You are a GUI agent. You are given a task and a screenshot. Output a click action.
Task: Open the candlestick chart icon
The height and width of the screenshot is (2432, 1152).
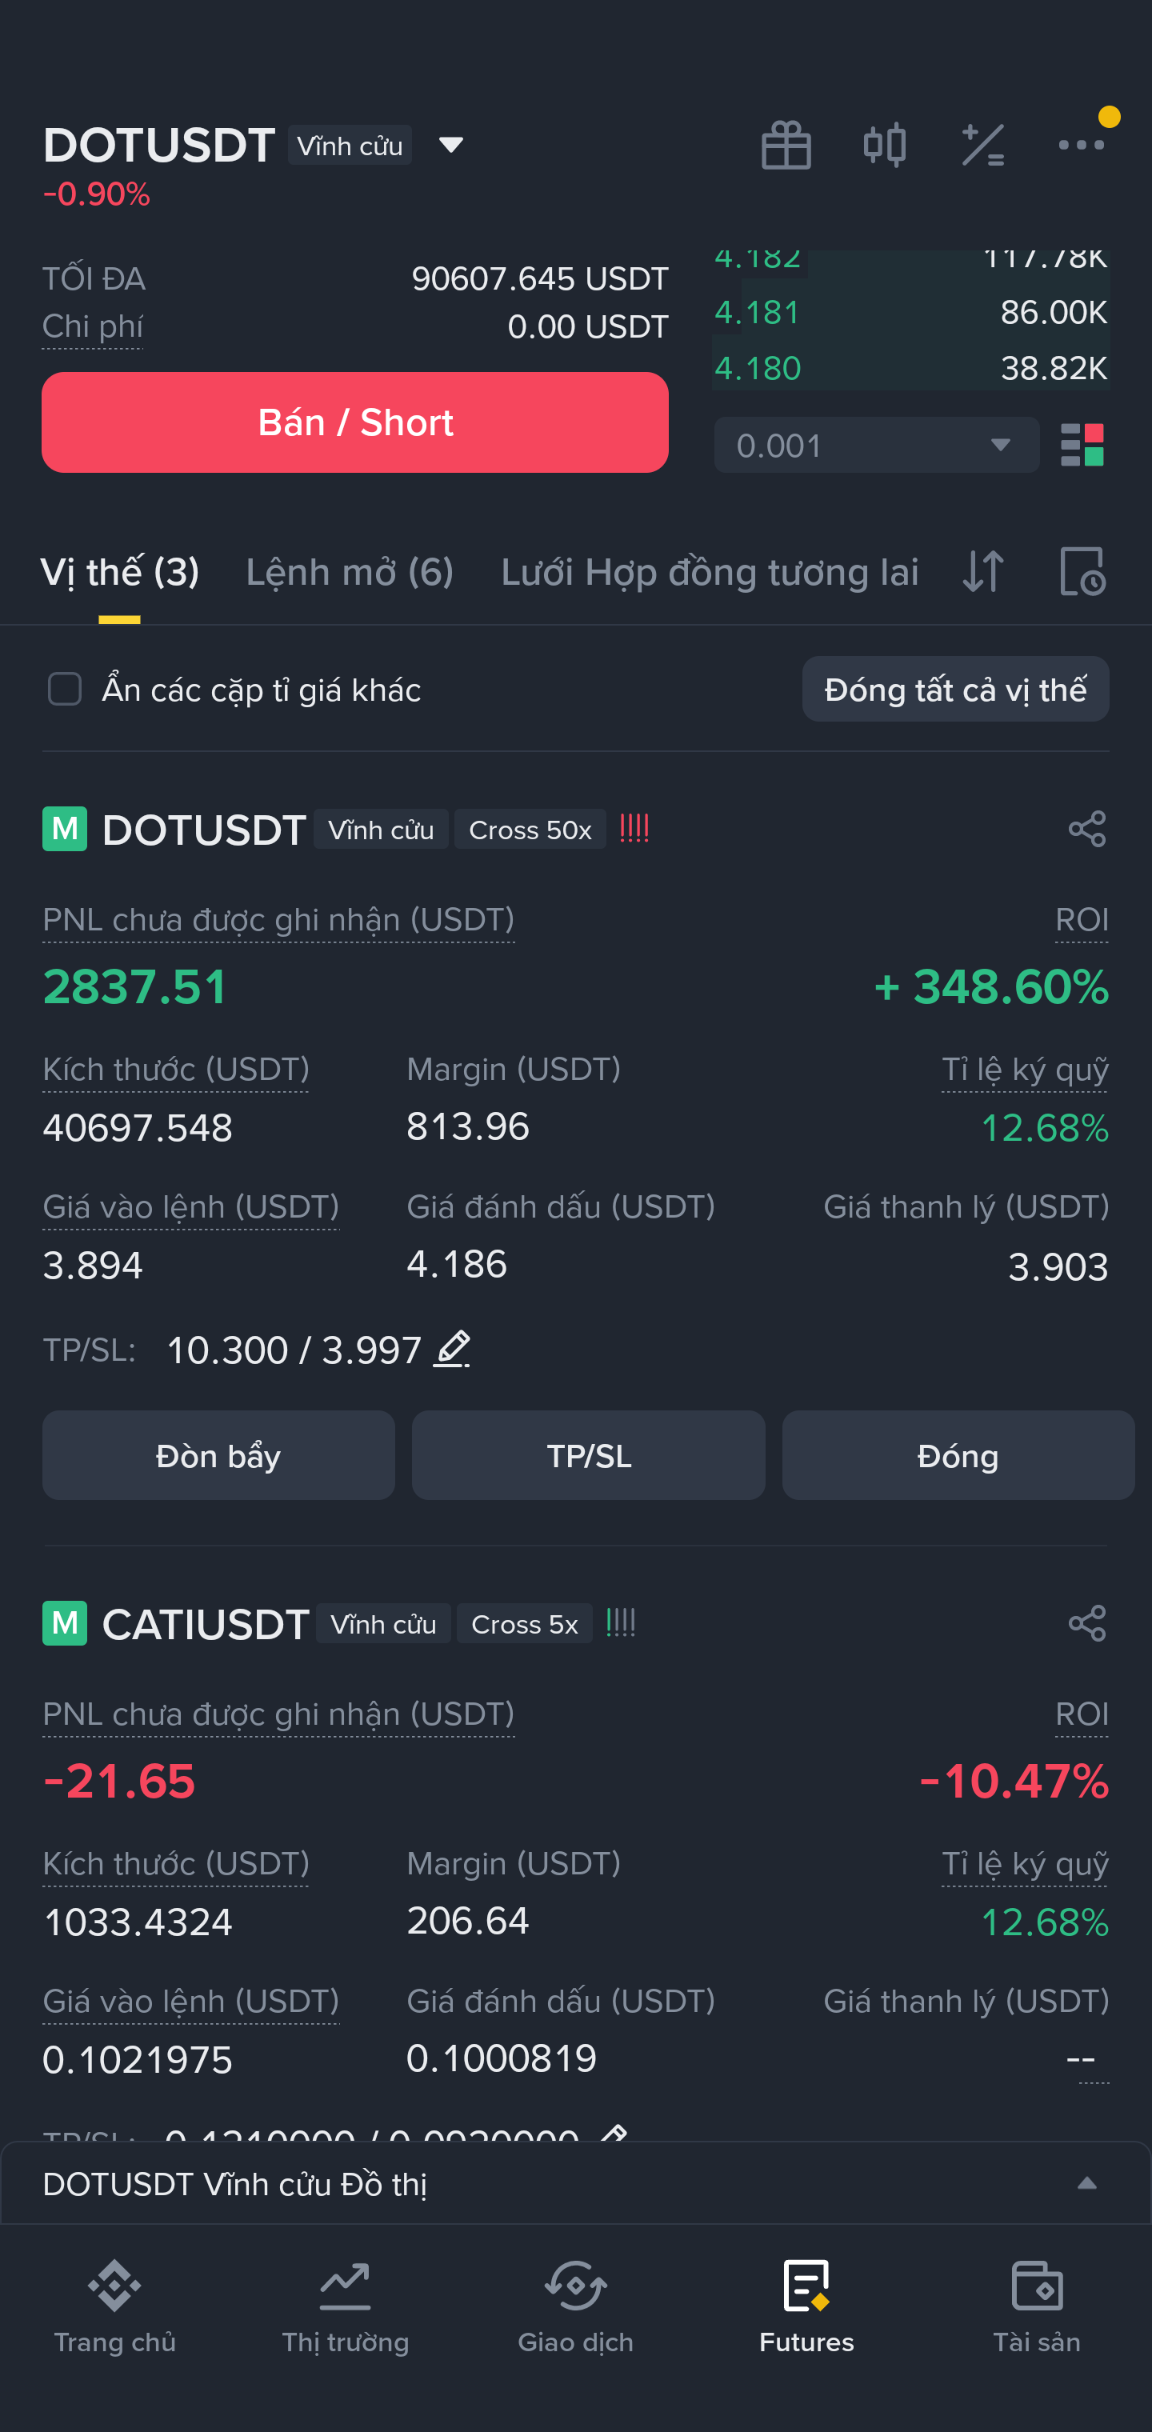(x=885, y=146)
